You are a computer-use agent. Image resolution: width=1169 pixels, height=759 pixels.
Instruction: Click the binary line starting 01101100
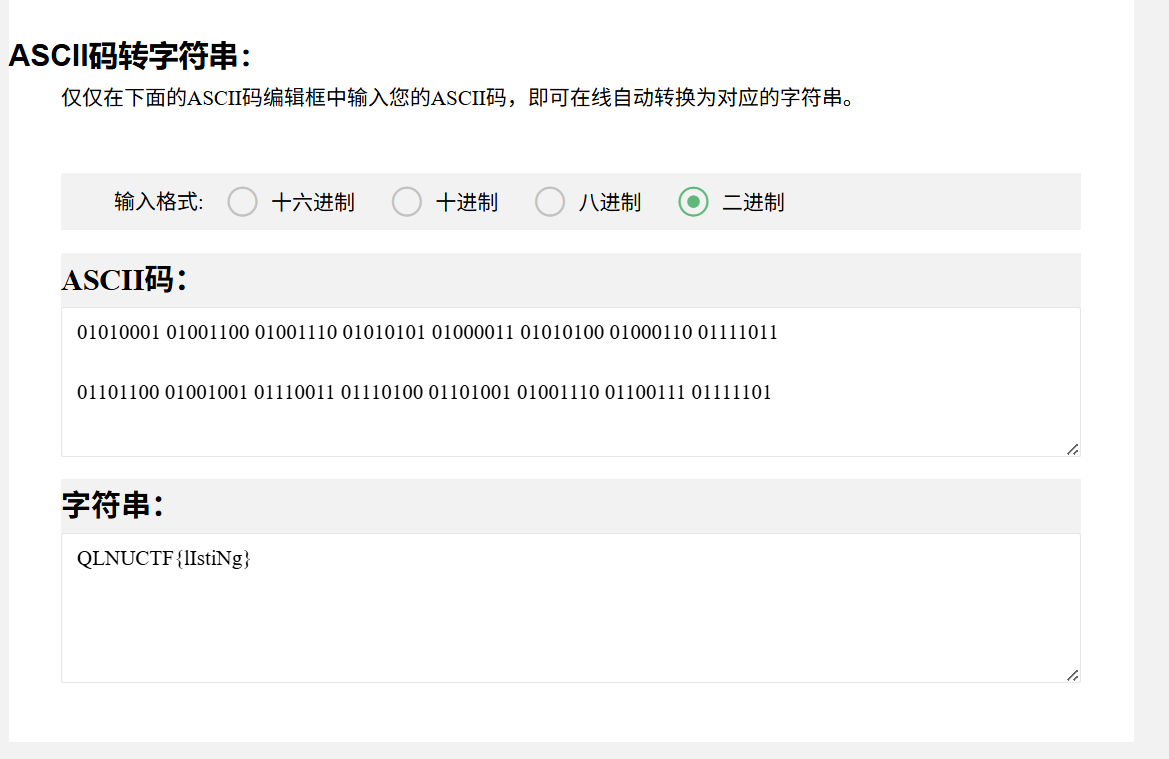(x=424, y=392)
